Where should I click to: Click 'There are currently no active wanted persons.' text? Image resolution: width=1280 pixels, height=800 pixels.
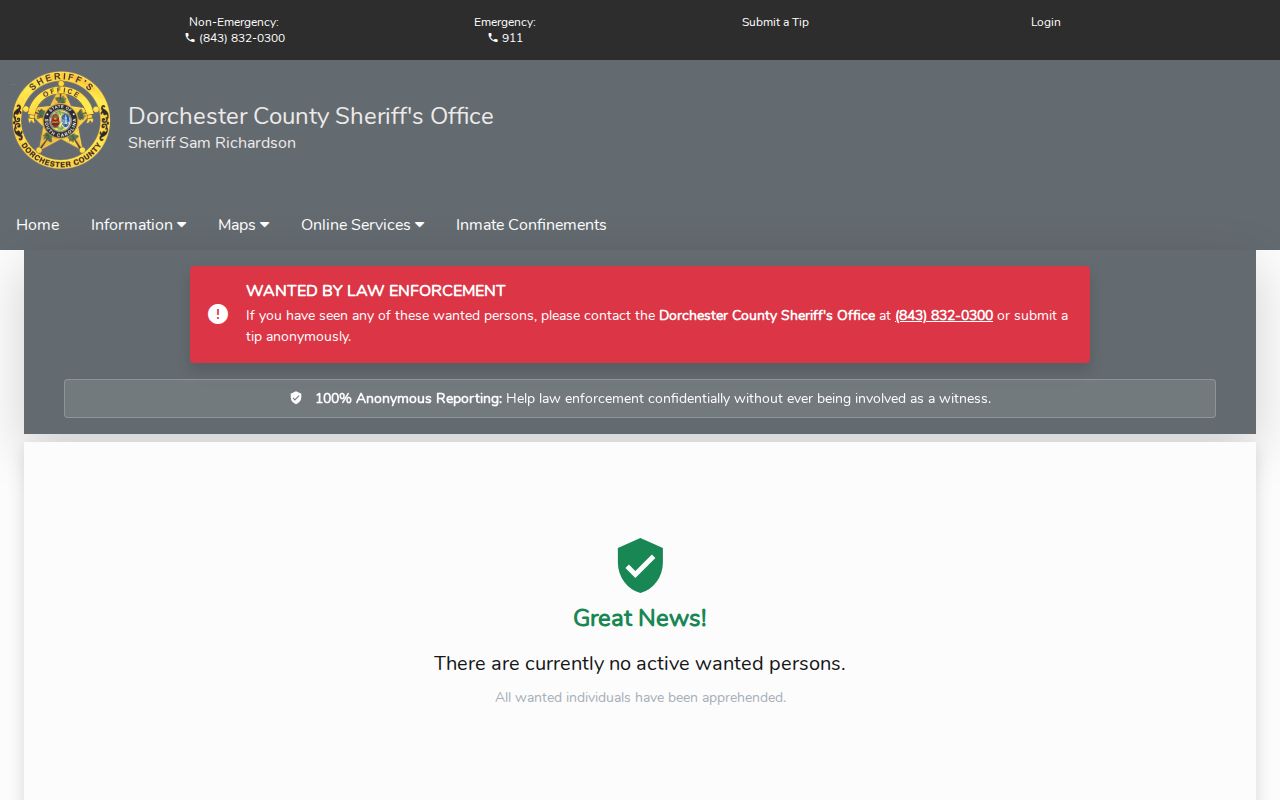pos(640,663)
